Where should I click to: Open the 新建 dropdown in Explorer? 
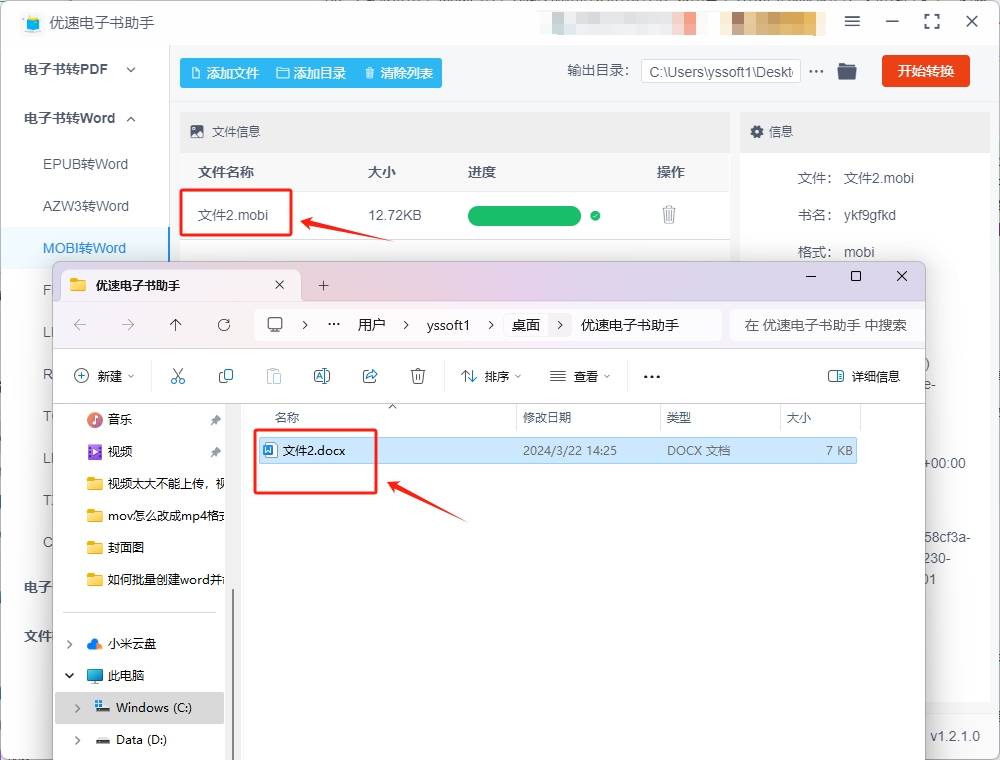[x=104, y=376]
